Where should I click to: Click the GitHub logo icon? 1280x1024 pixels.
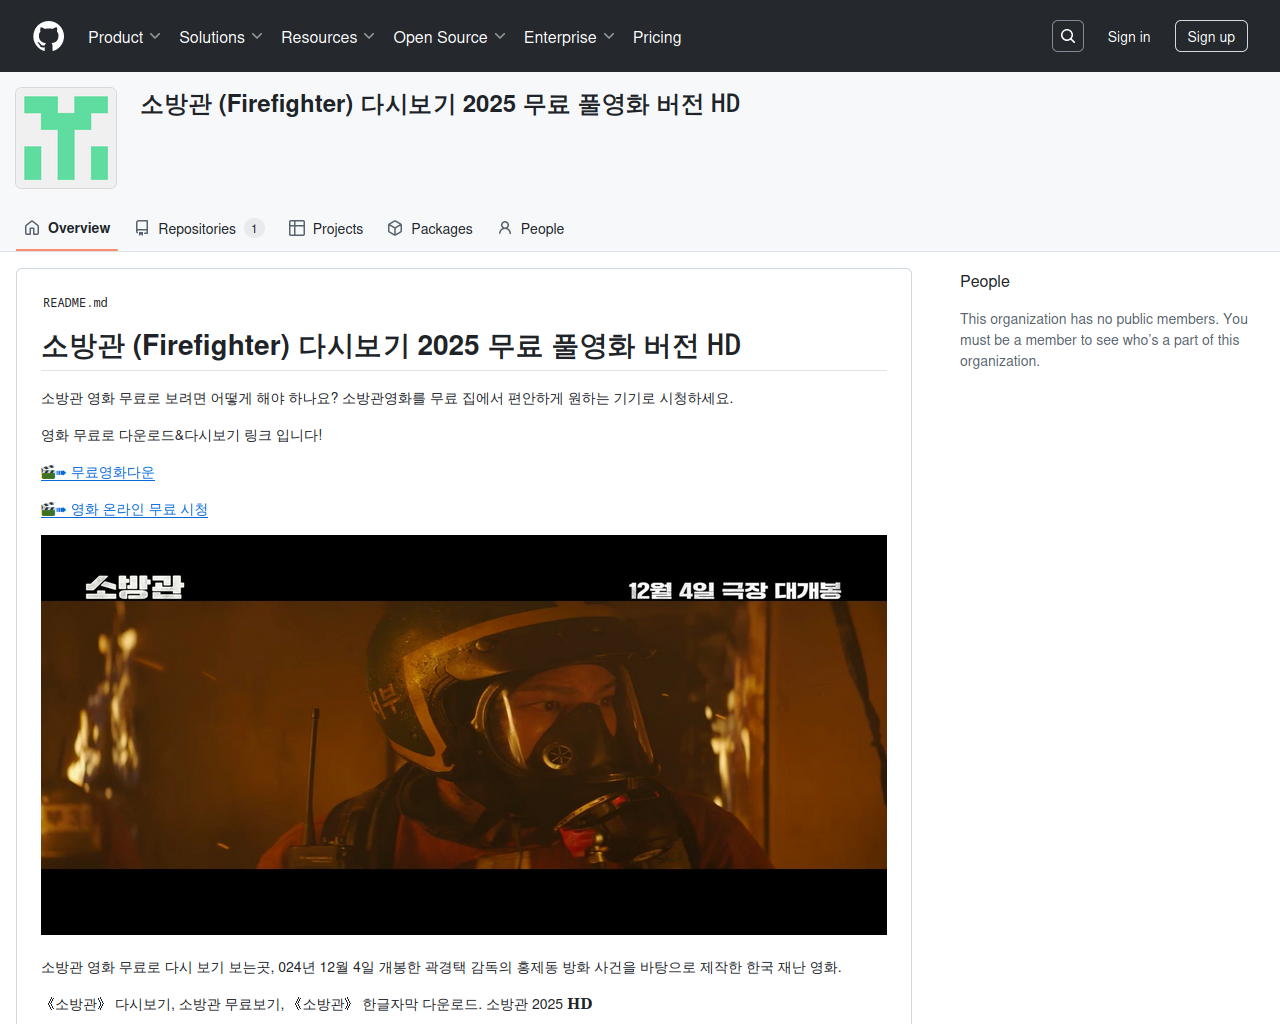click(x=48, y=37)
